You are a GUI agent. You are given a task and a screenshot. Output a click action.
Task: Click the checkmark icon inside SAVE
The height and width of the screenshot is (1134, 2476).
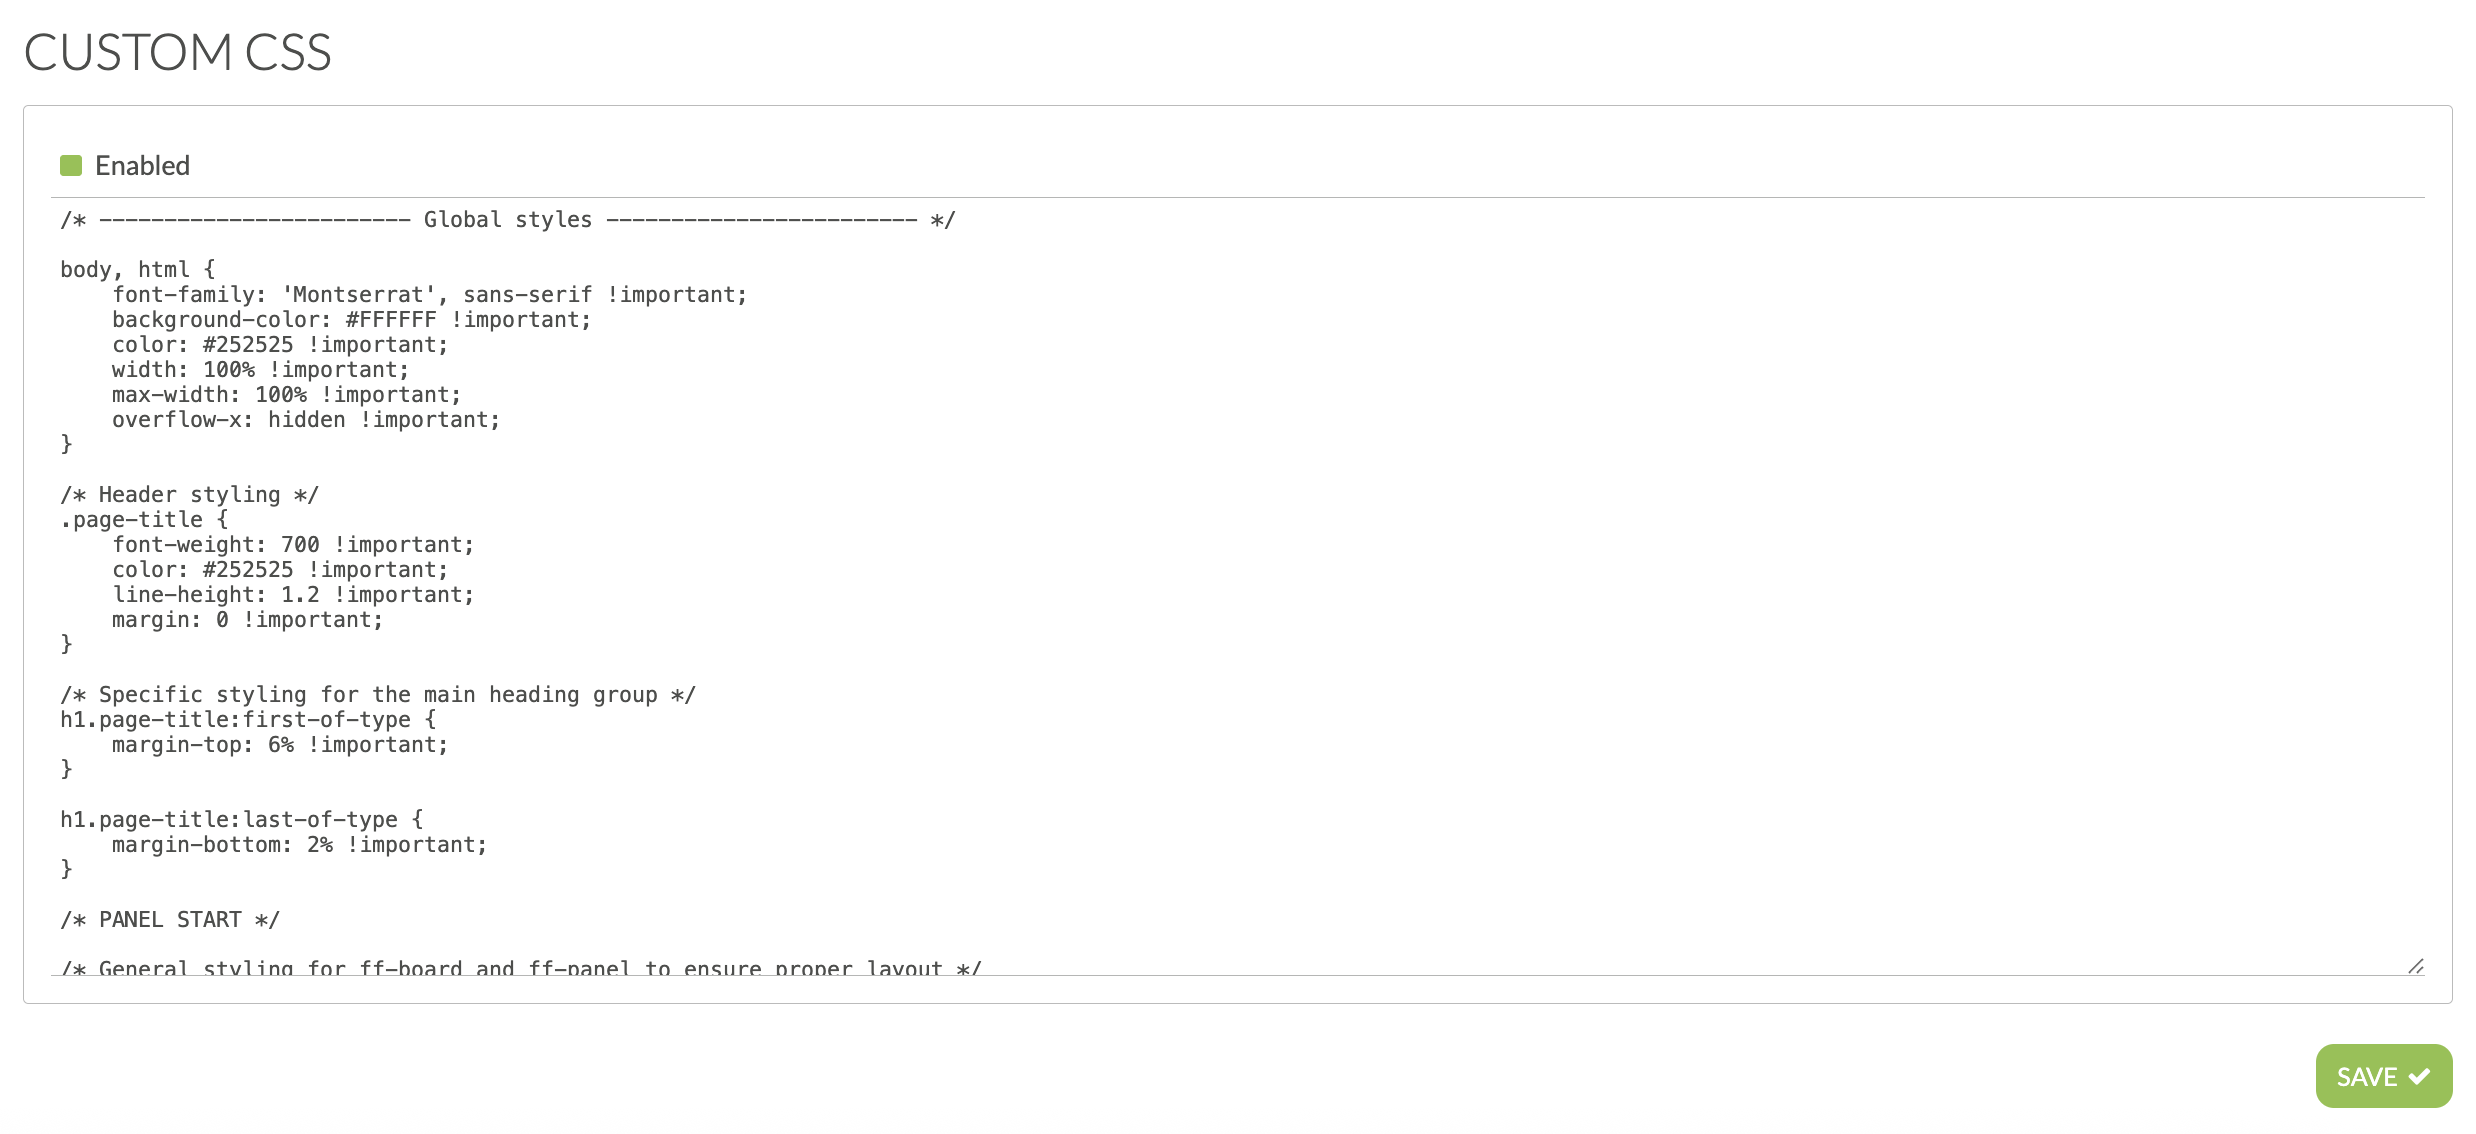pyautogui.click(x=2419, y=1077)
